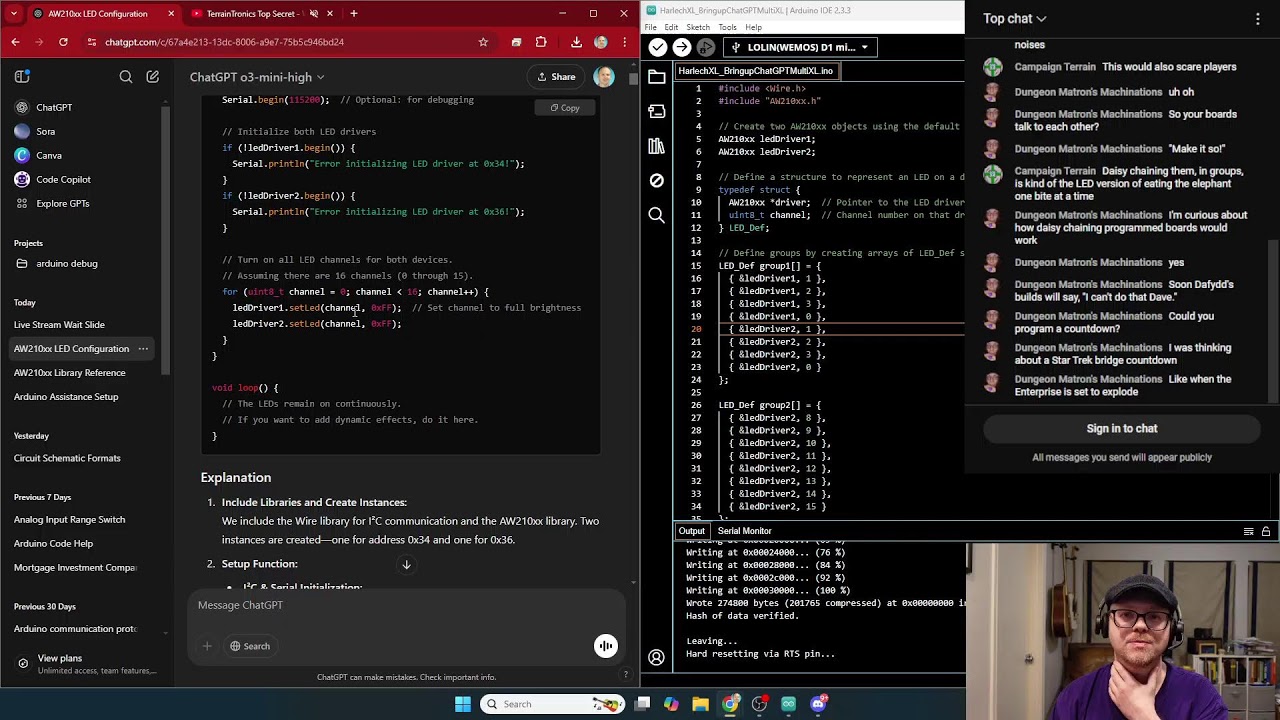Unmute the TerrainTronics tab audio icon

[x=314, y=14]
